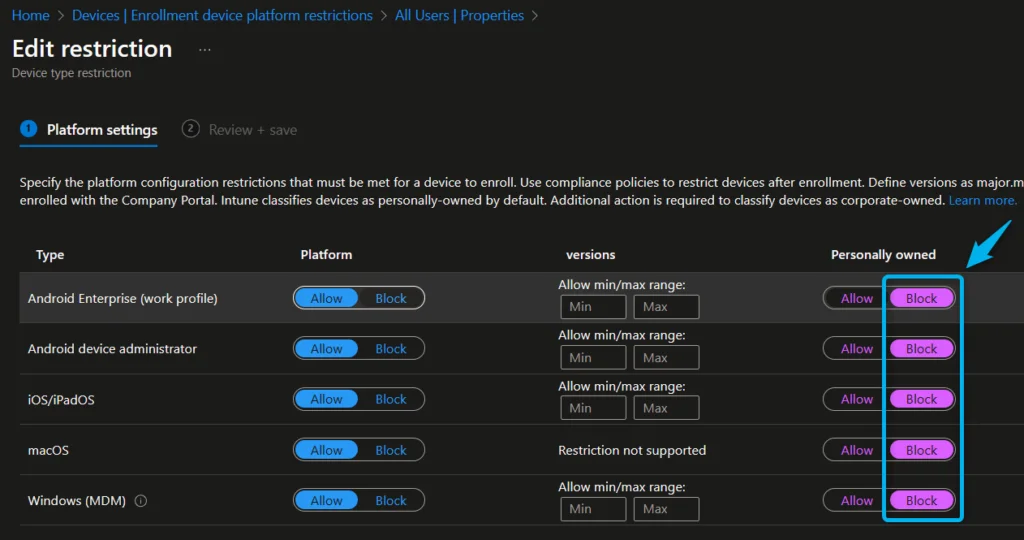Navigate to Home in the breadcrumb
Screen dimensions: 1024x540
(x=31, y=15)
